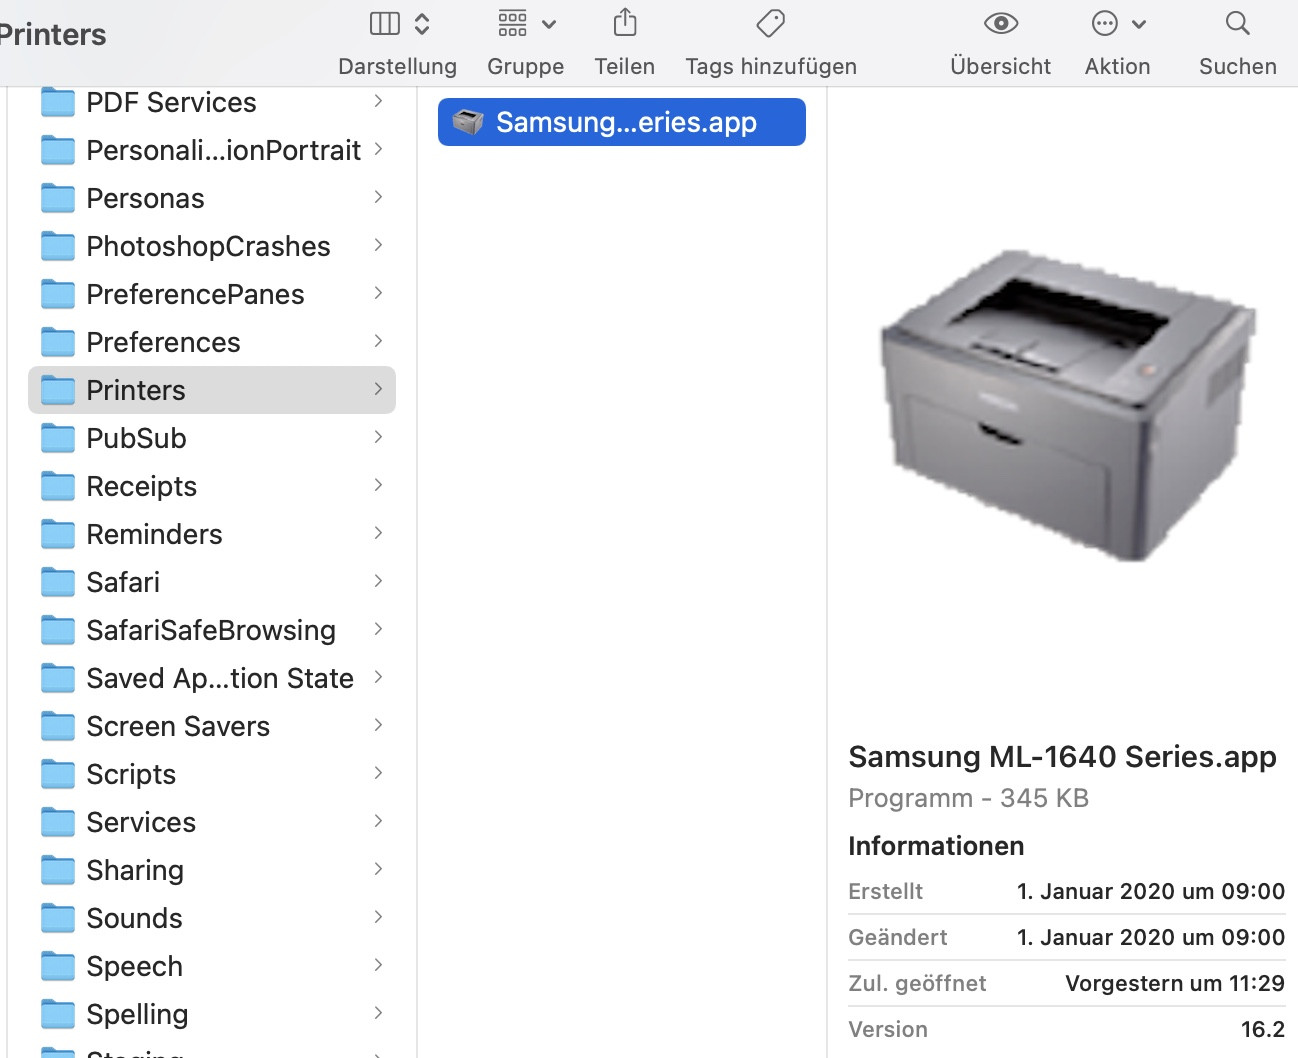Screen dimensions: 1298x1058
Task: Click the Gruppe toolbar label
Action: pos(526,66)
